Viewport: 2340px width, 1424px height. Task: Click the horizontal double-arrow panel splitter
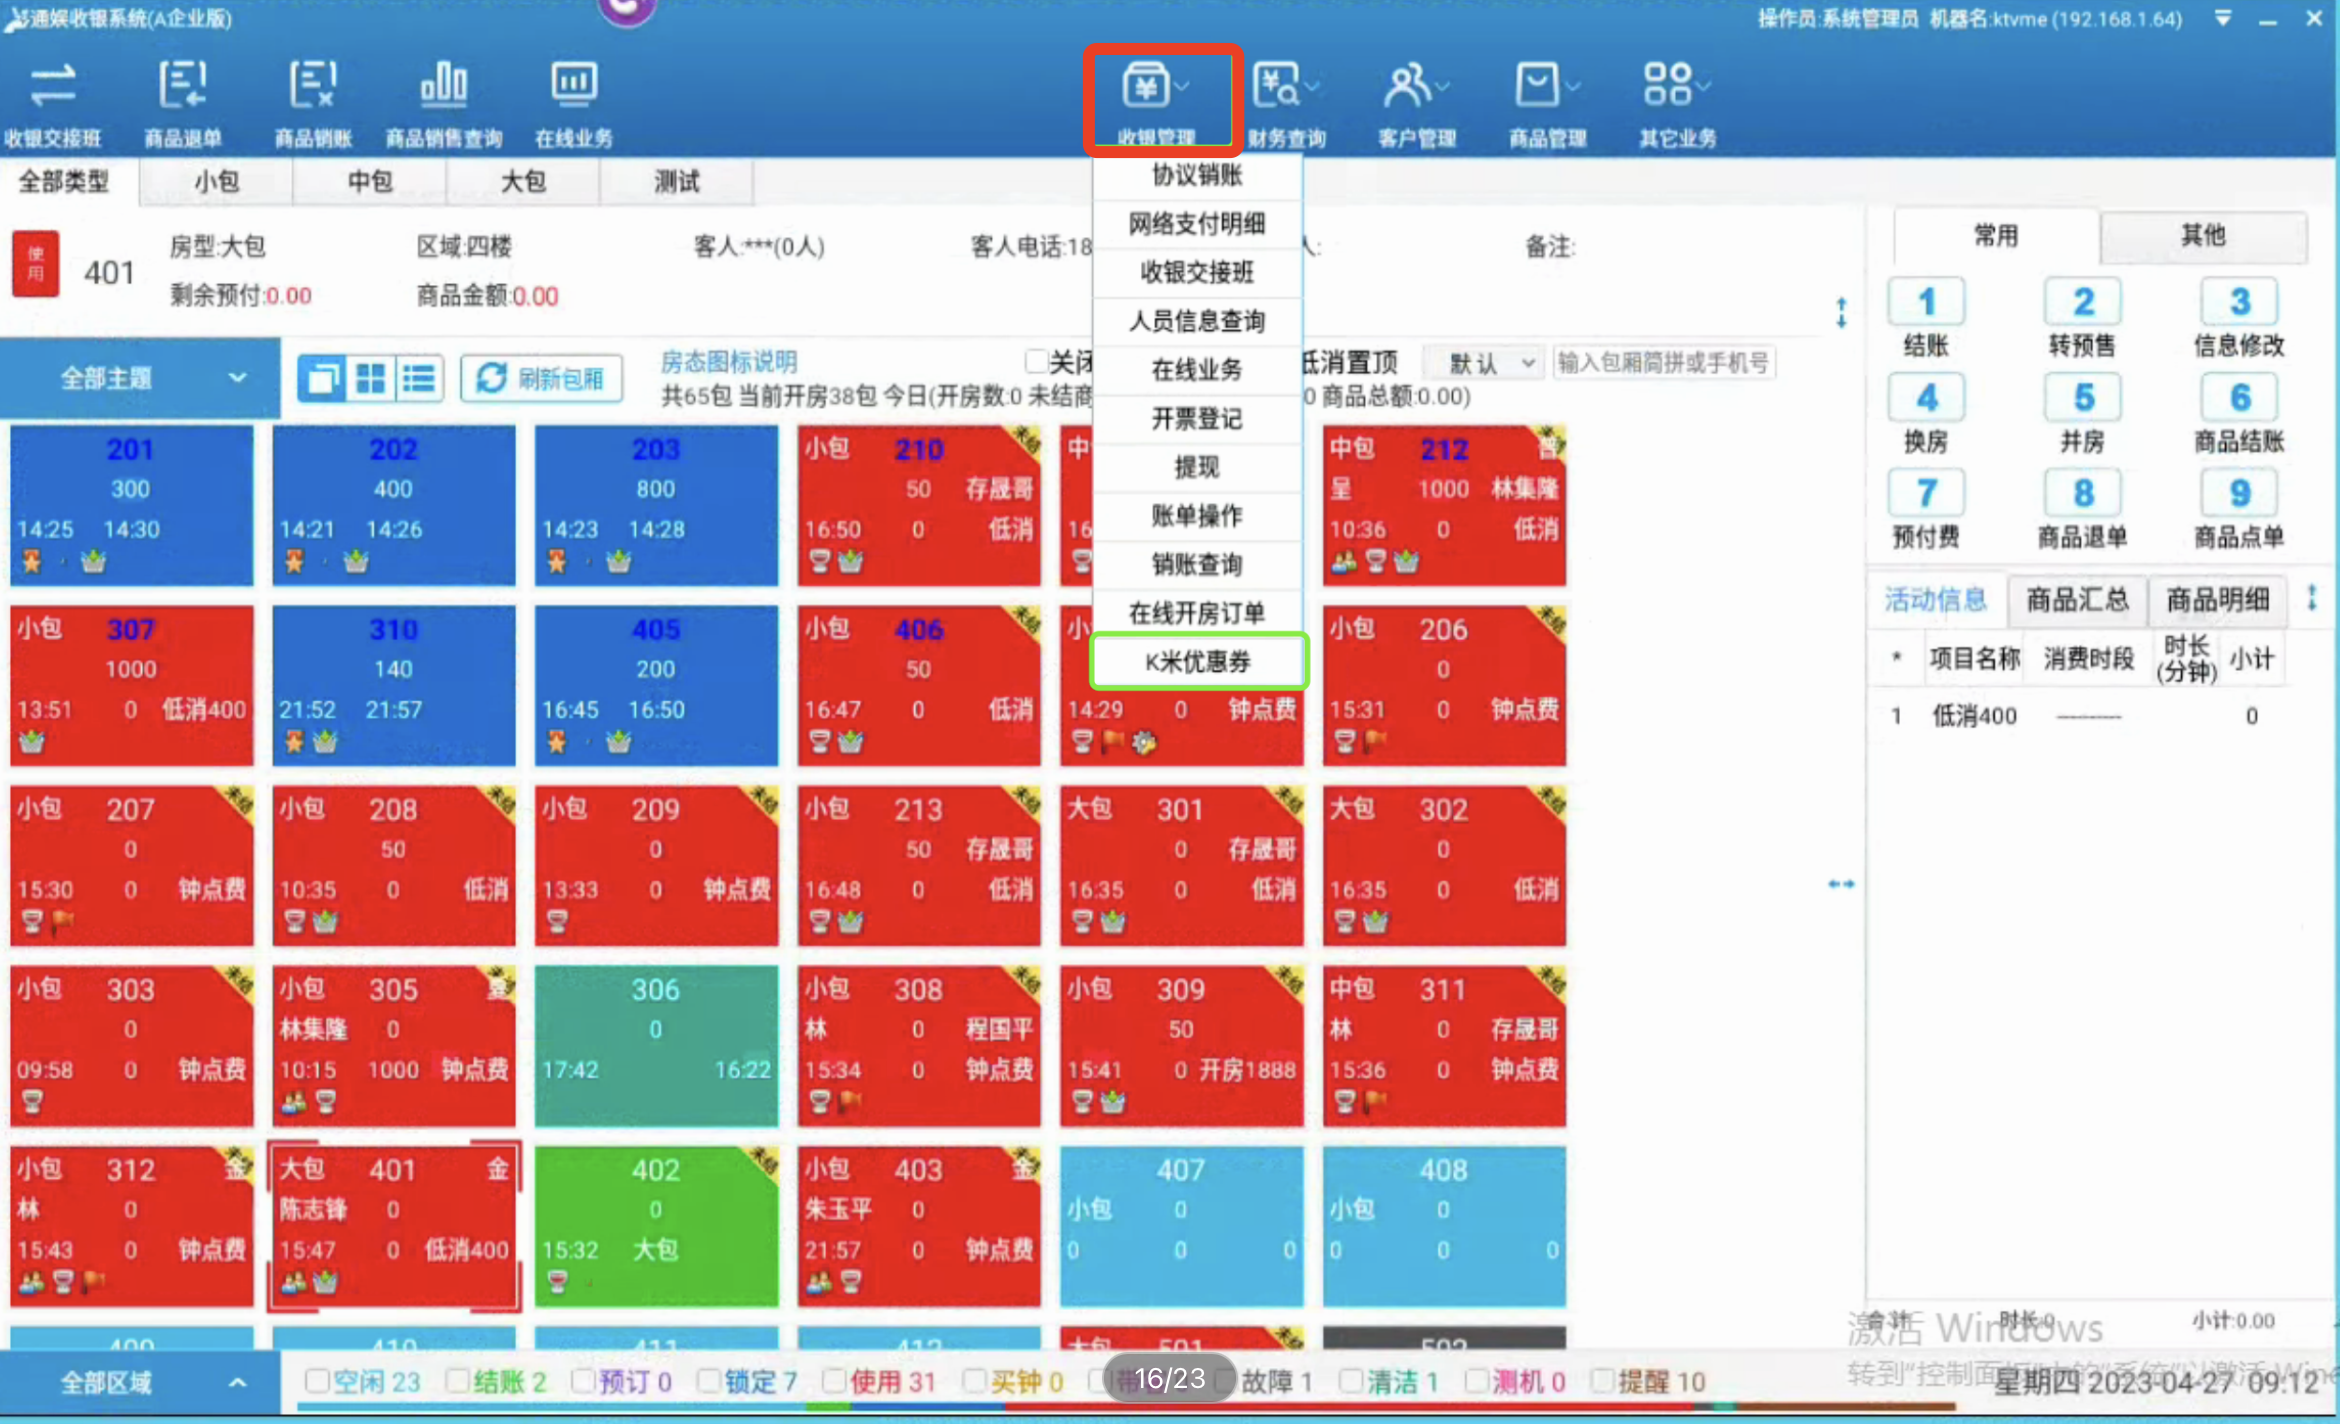coord(1841,884)
